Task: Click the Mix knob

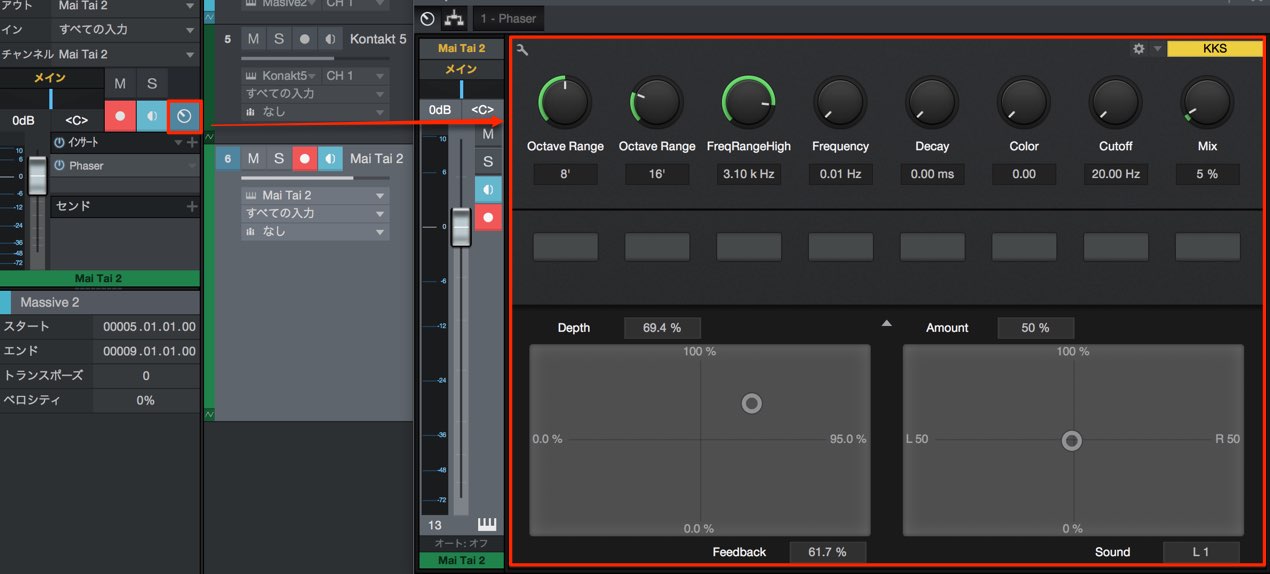Action: [x=1207, y=102]
